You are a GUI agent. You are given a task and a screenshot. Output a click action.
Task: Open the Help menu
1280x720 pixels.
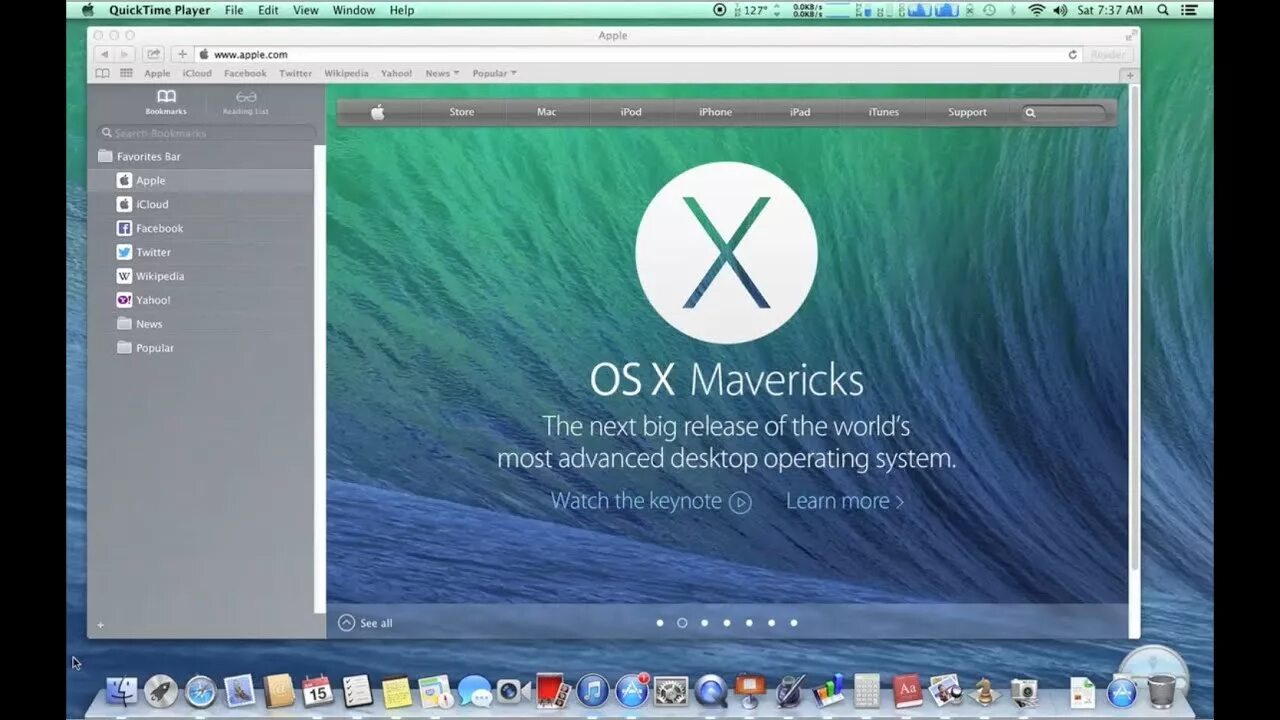[x=402, y=10]
